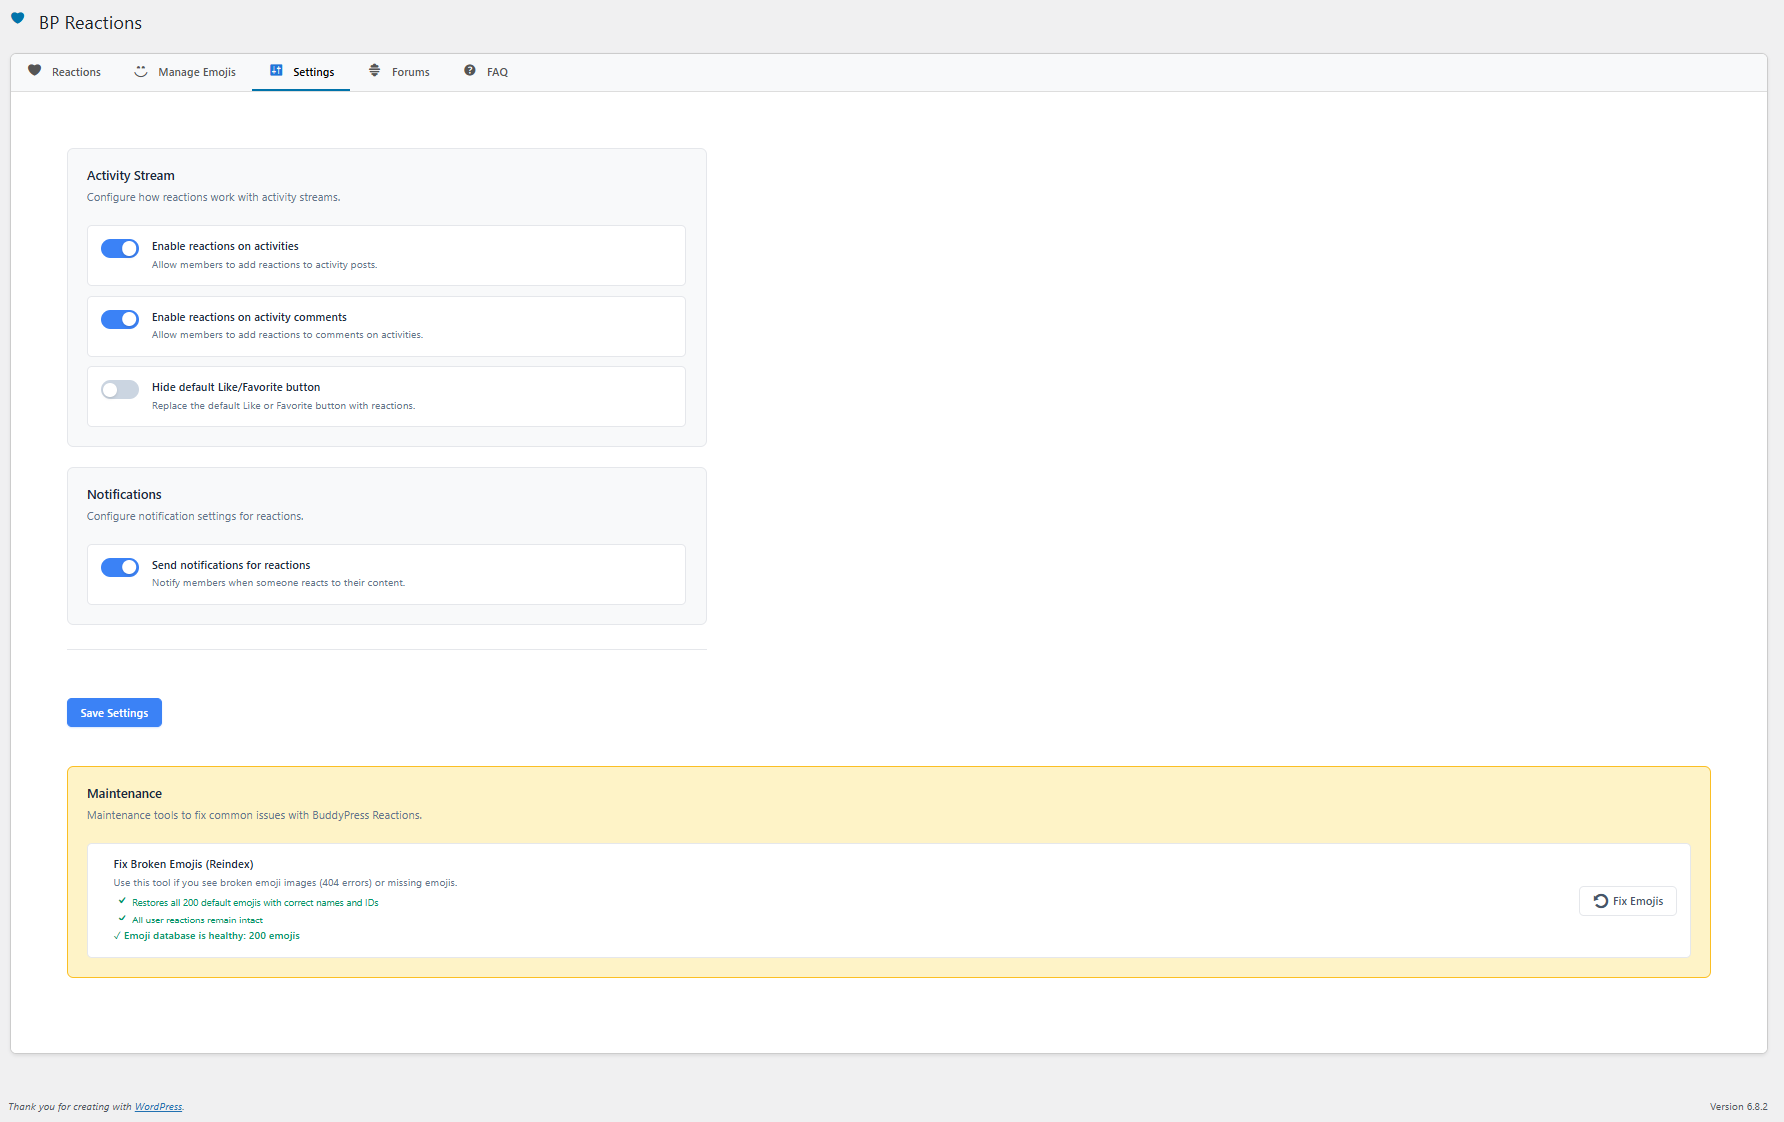Click the heart icon on Reactions tab
Viewport: 1784px width, 1122px height.
click(35, 71)
